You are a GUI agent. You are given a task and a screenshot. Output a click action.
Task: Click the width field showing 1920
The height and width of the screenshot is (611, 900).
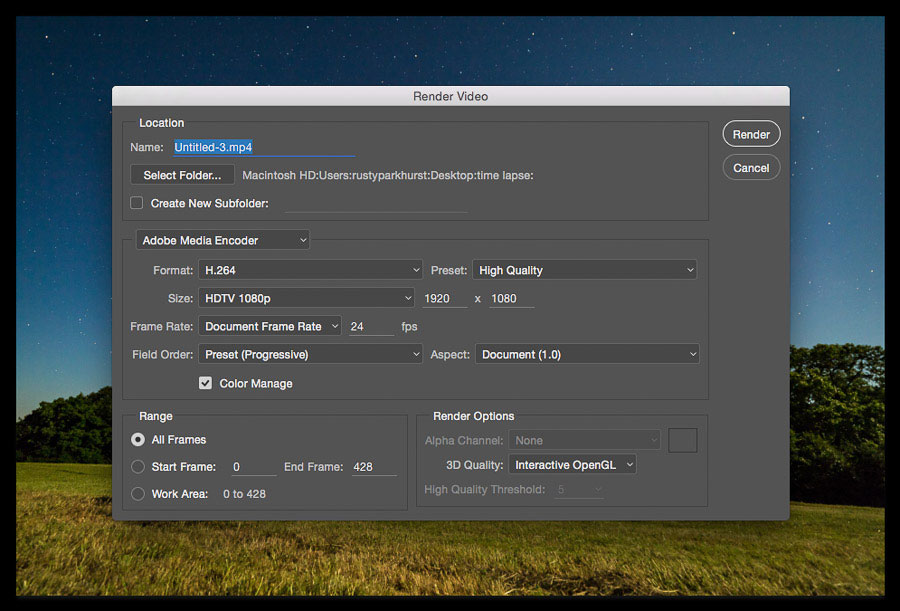click(x=444, y=298)
